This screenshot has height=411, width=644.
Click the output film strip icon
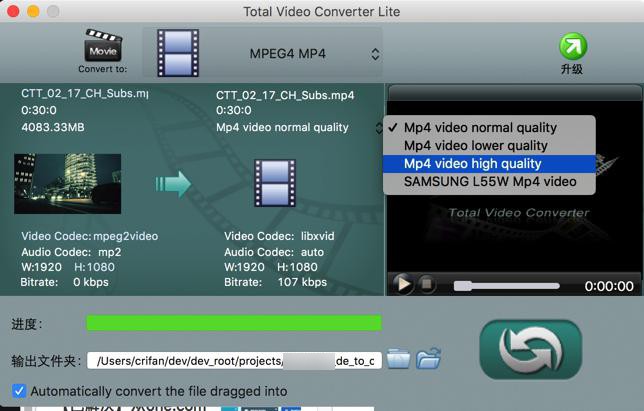(x=275, y=183)
